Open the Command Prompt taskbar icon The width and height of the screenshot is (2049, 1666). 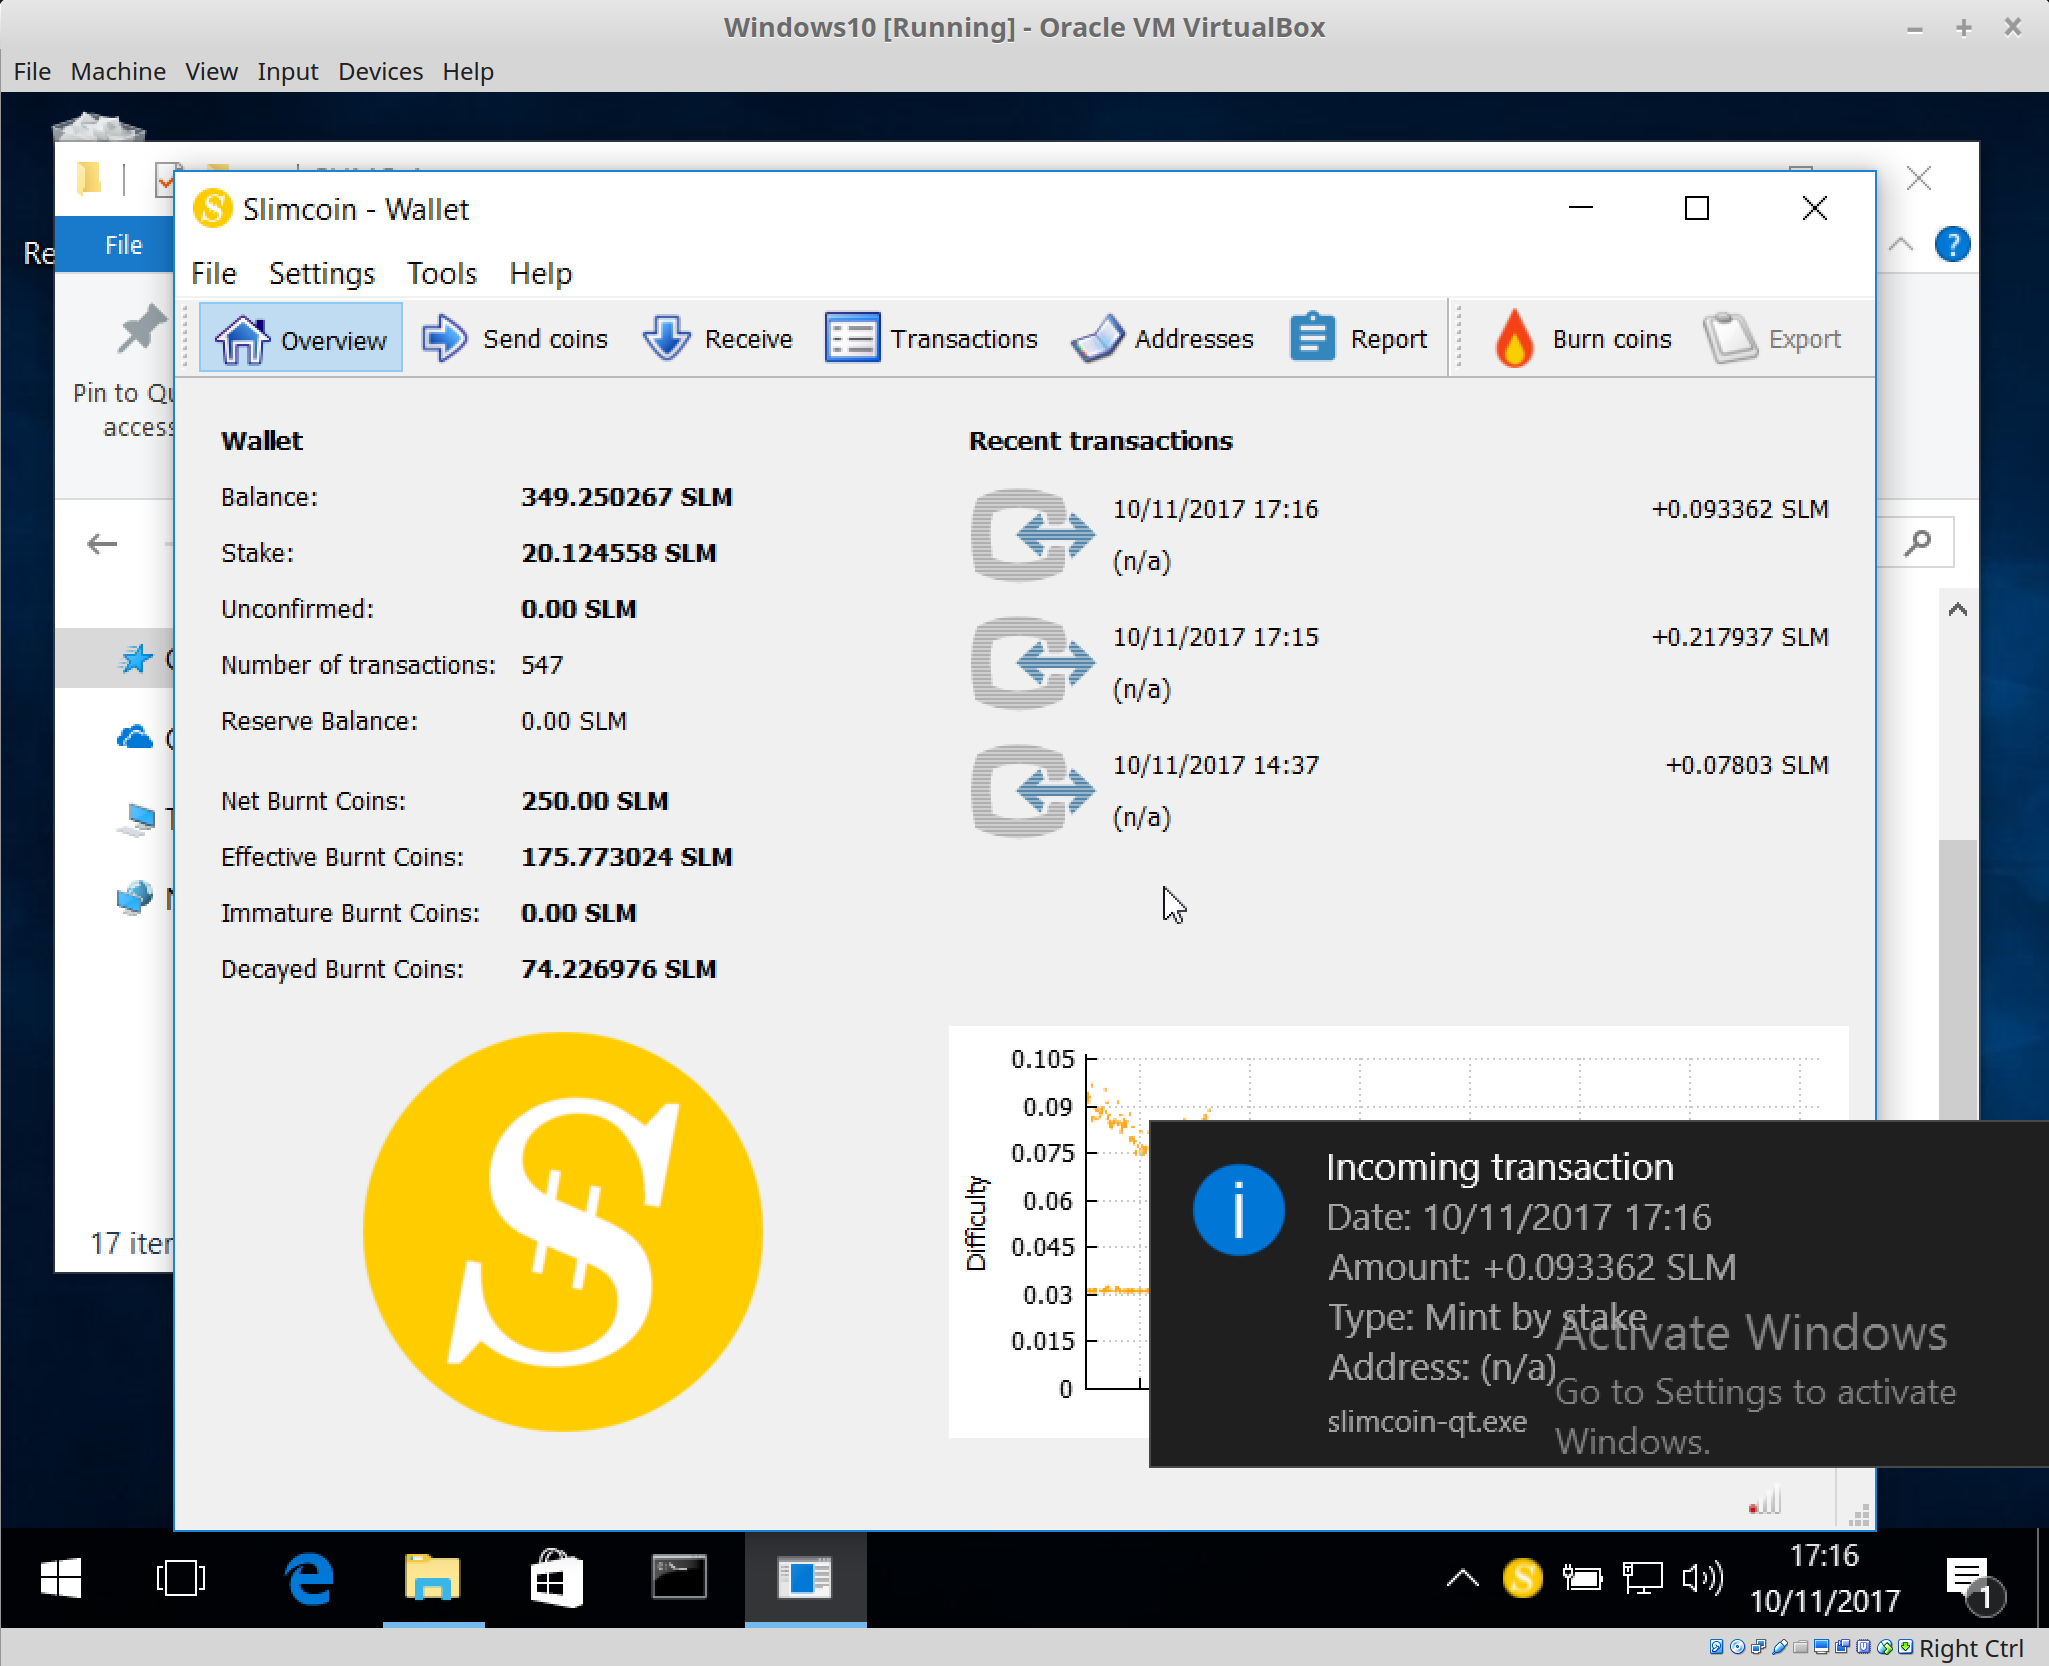click(x=680, y=1578)
